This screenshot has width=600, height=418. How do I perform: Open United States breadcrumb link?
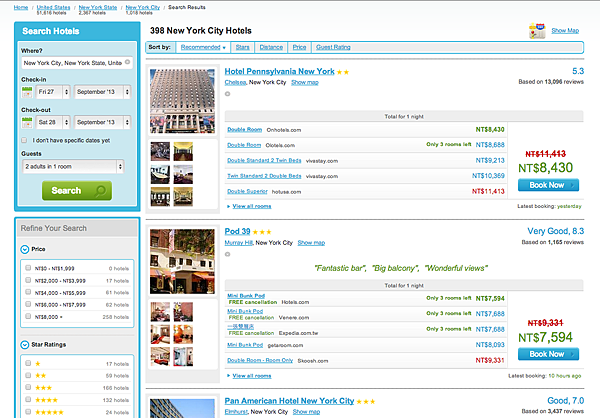point(53,7)
